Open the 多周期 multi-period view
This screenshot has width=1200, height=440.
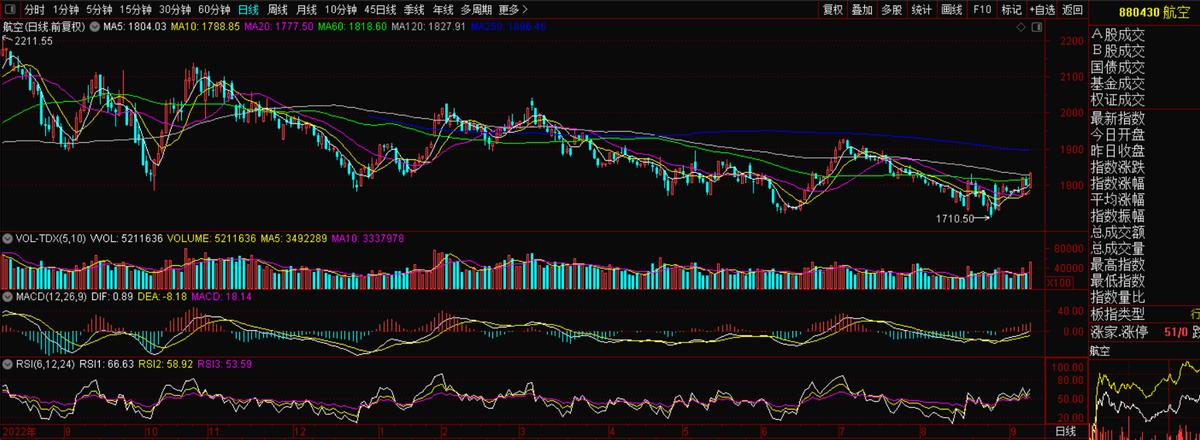pyautogui.click(x=477, y=9)
